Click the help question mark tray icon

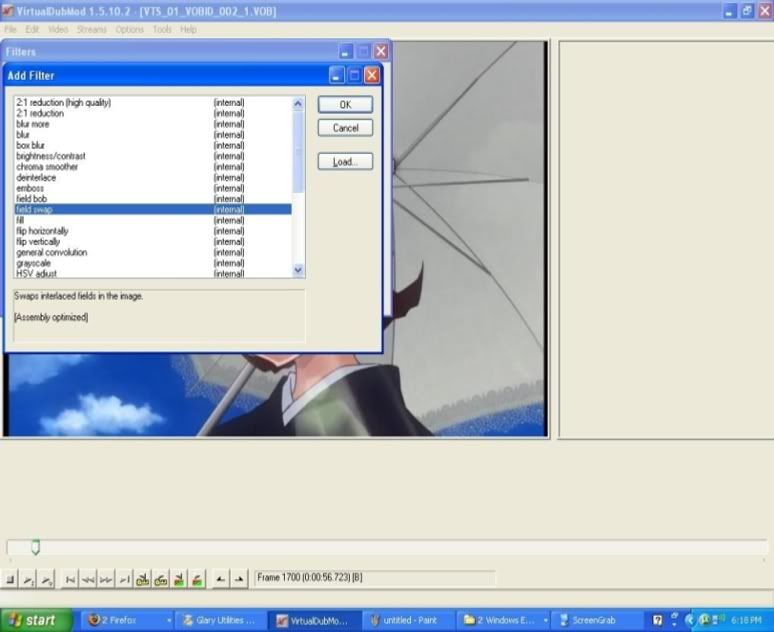point(657,620)
